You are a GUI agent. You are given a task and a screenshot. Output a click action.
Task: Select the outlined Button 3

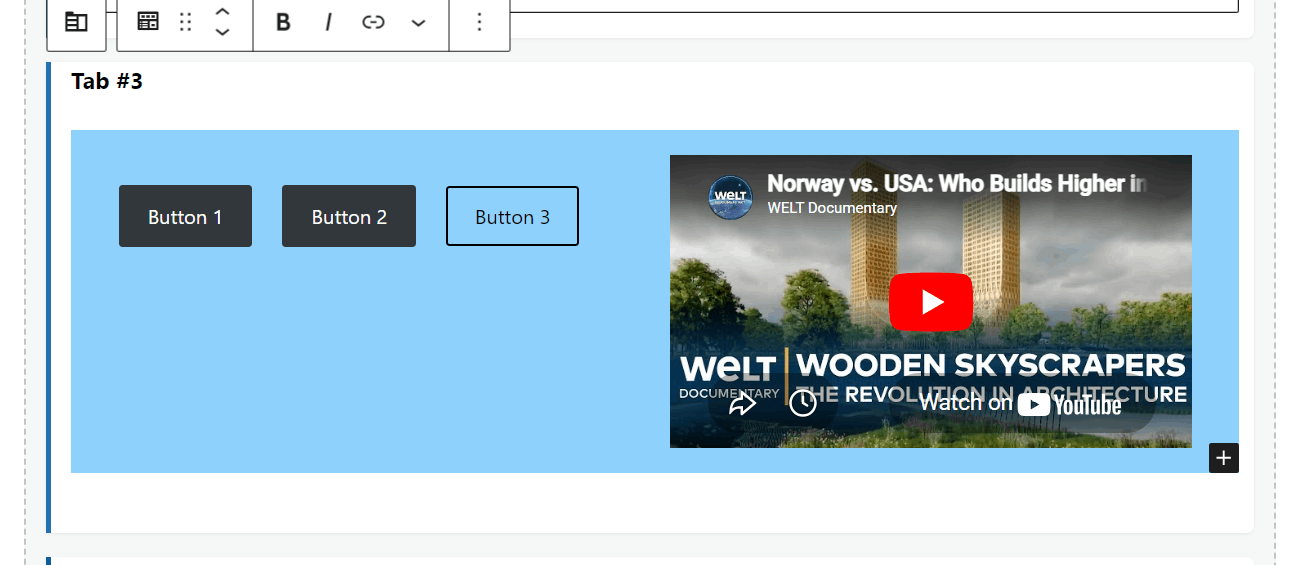[x=512, y=216]
